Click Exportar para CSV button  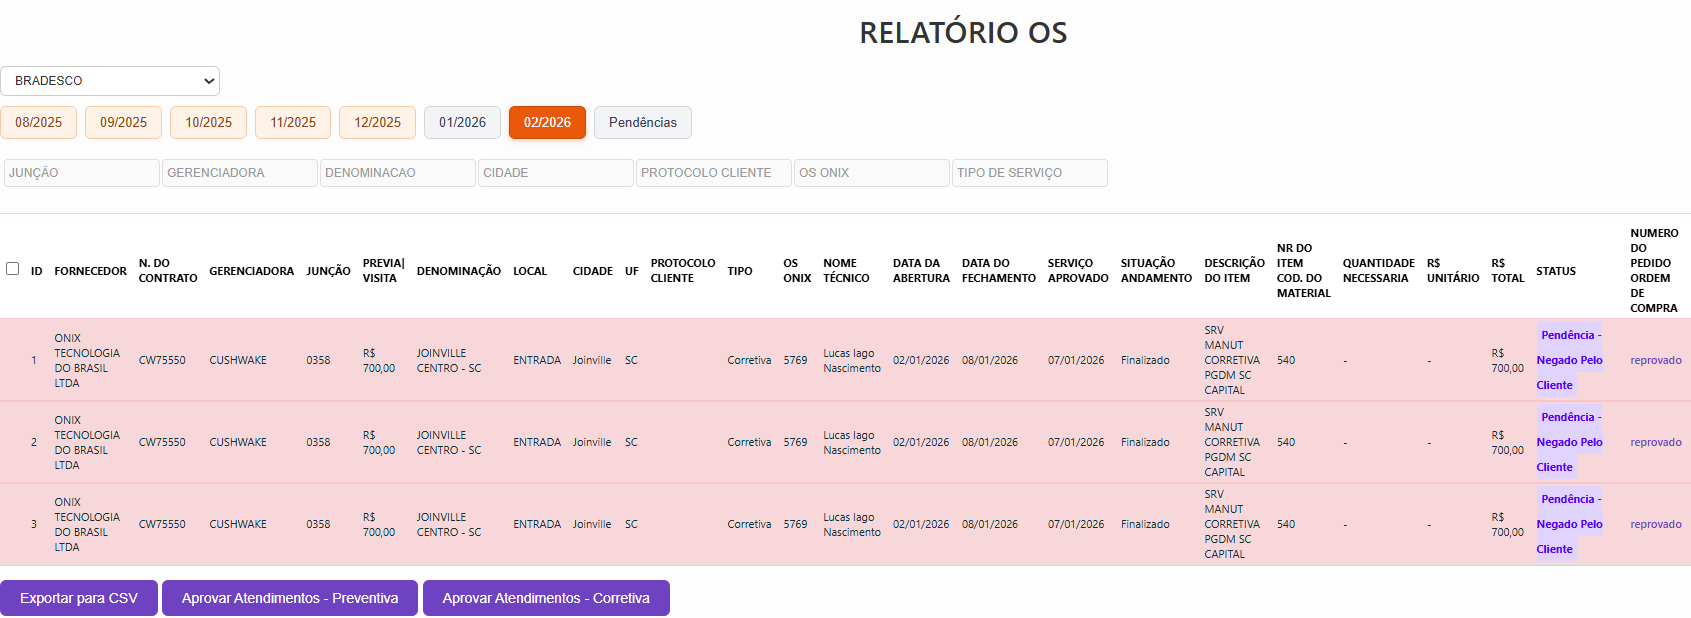tap(79, 598)
